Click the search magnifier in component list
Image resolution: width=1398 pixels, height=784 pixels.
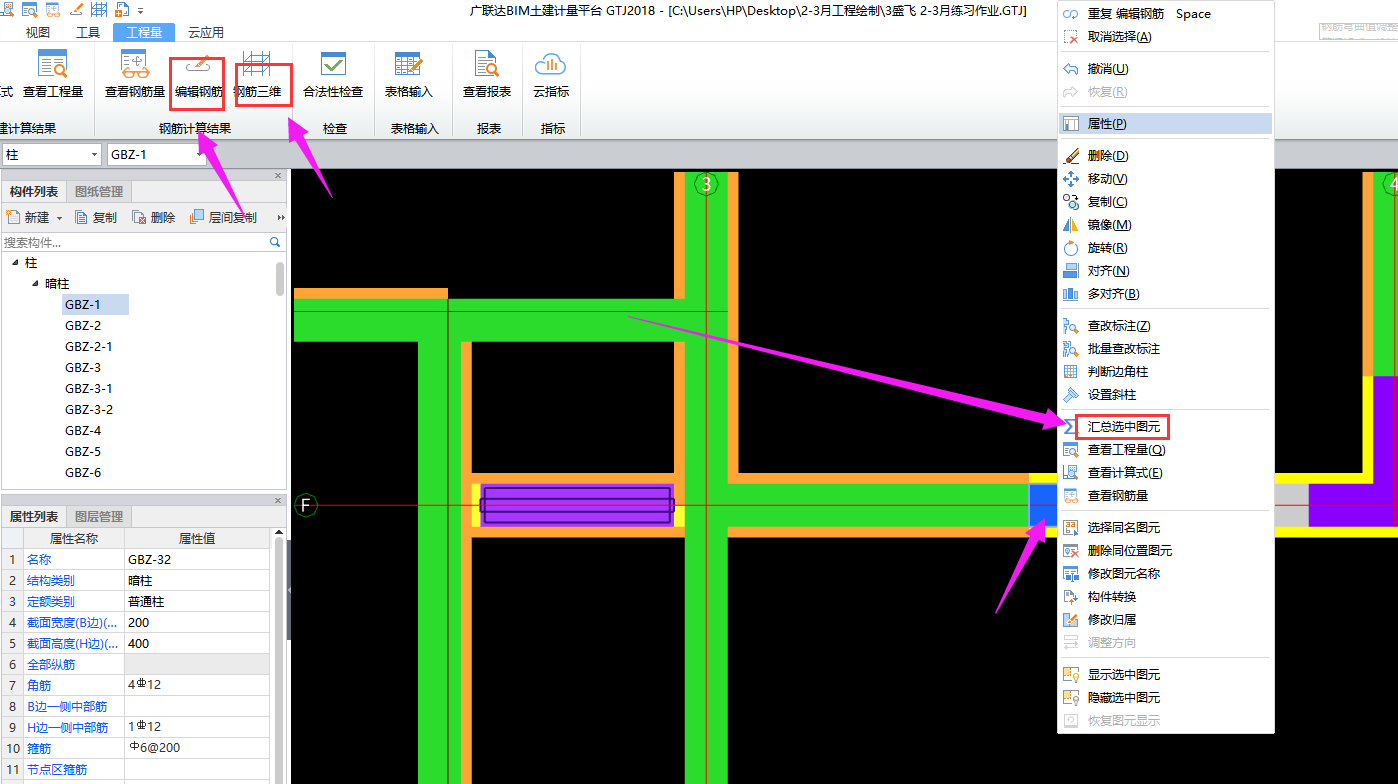tap(275, 242)
